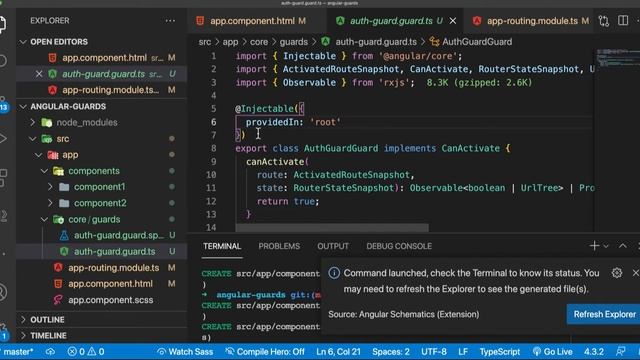Click TypeScript version 4.3.2 in status bar

pyautogui.click(x=593, y=351)
